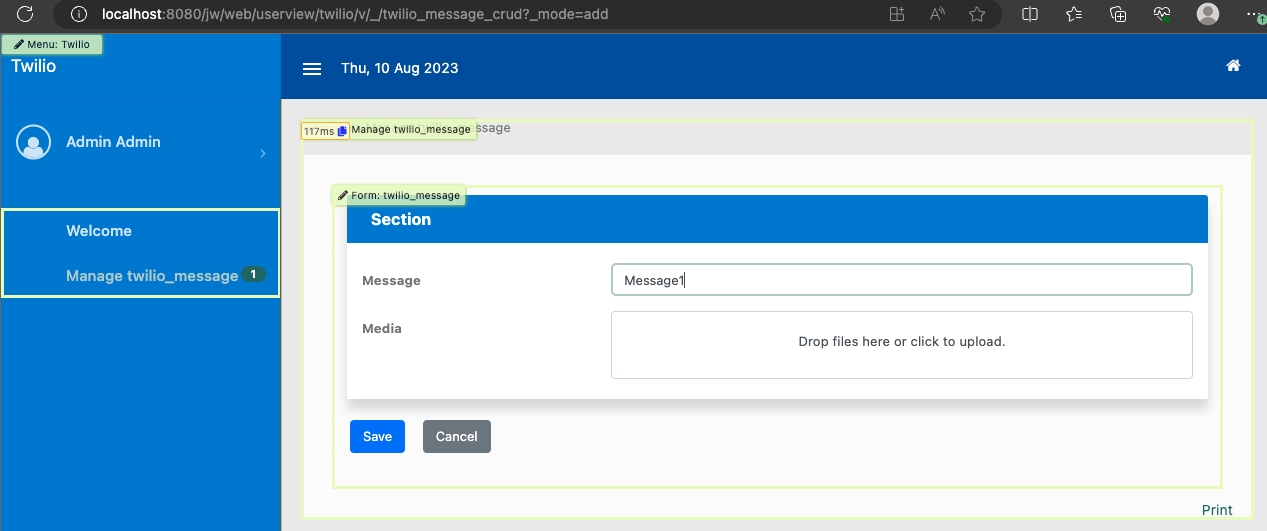1267x531 pixels.
Task: Open the Welcome menu item
Action: point(99,231)
